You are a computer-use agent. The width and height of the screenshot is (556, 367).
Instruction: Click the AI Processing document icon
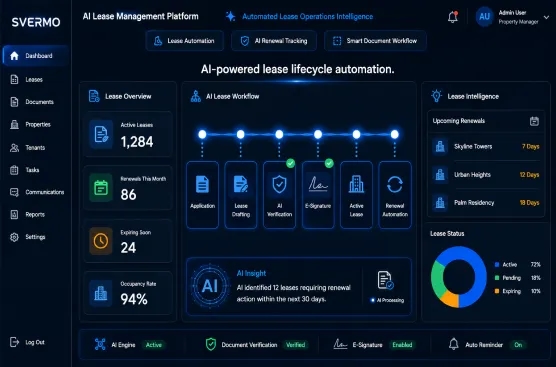(385, 280)
